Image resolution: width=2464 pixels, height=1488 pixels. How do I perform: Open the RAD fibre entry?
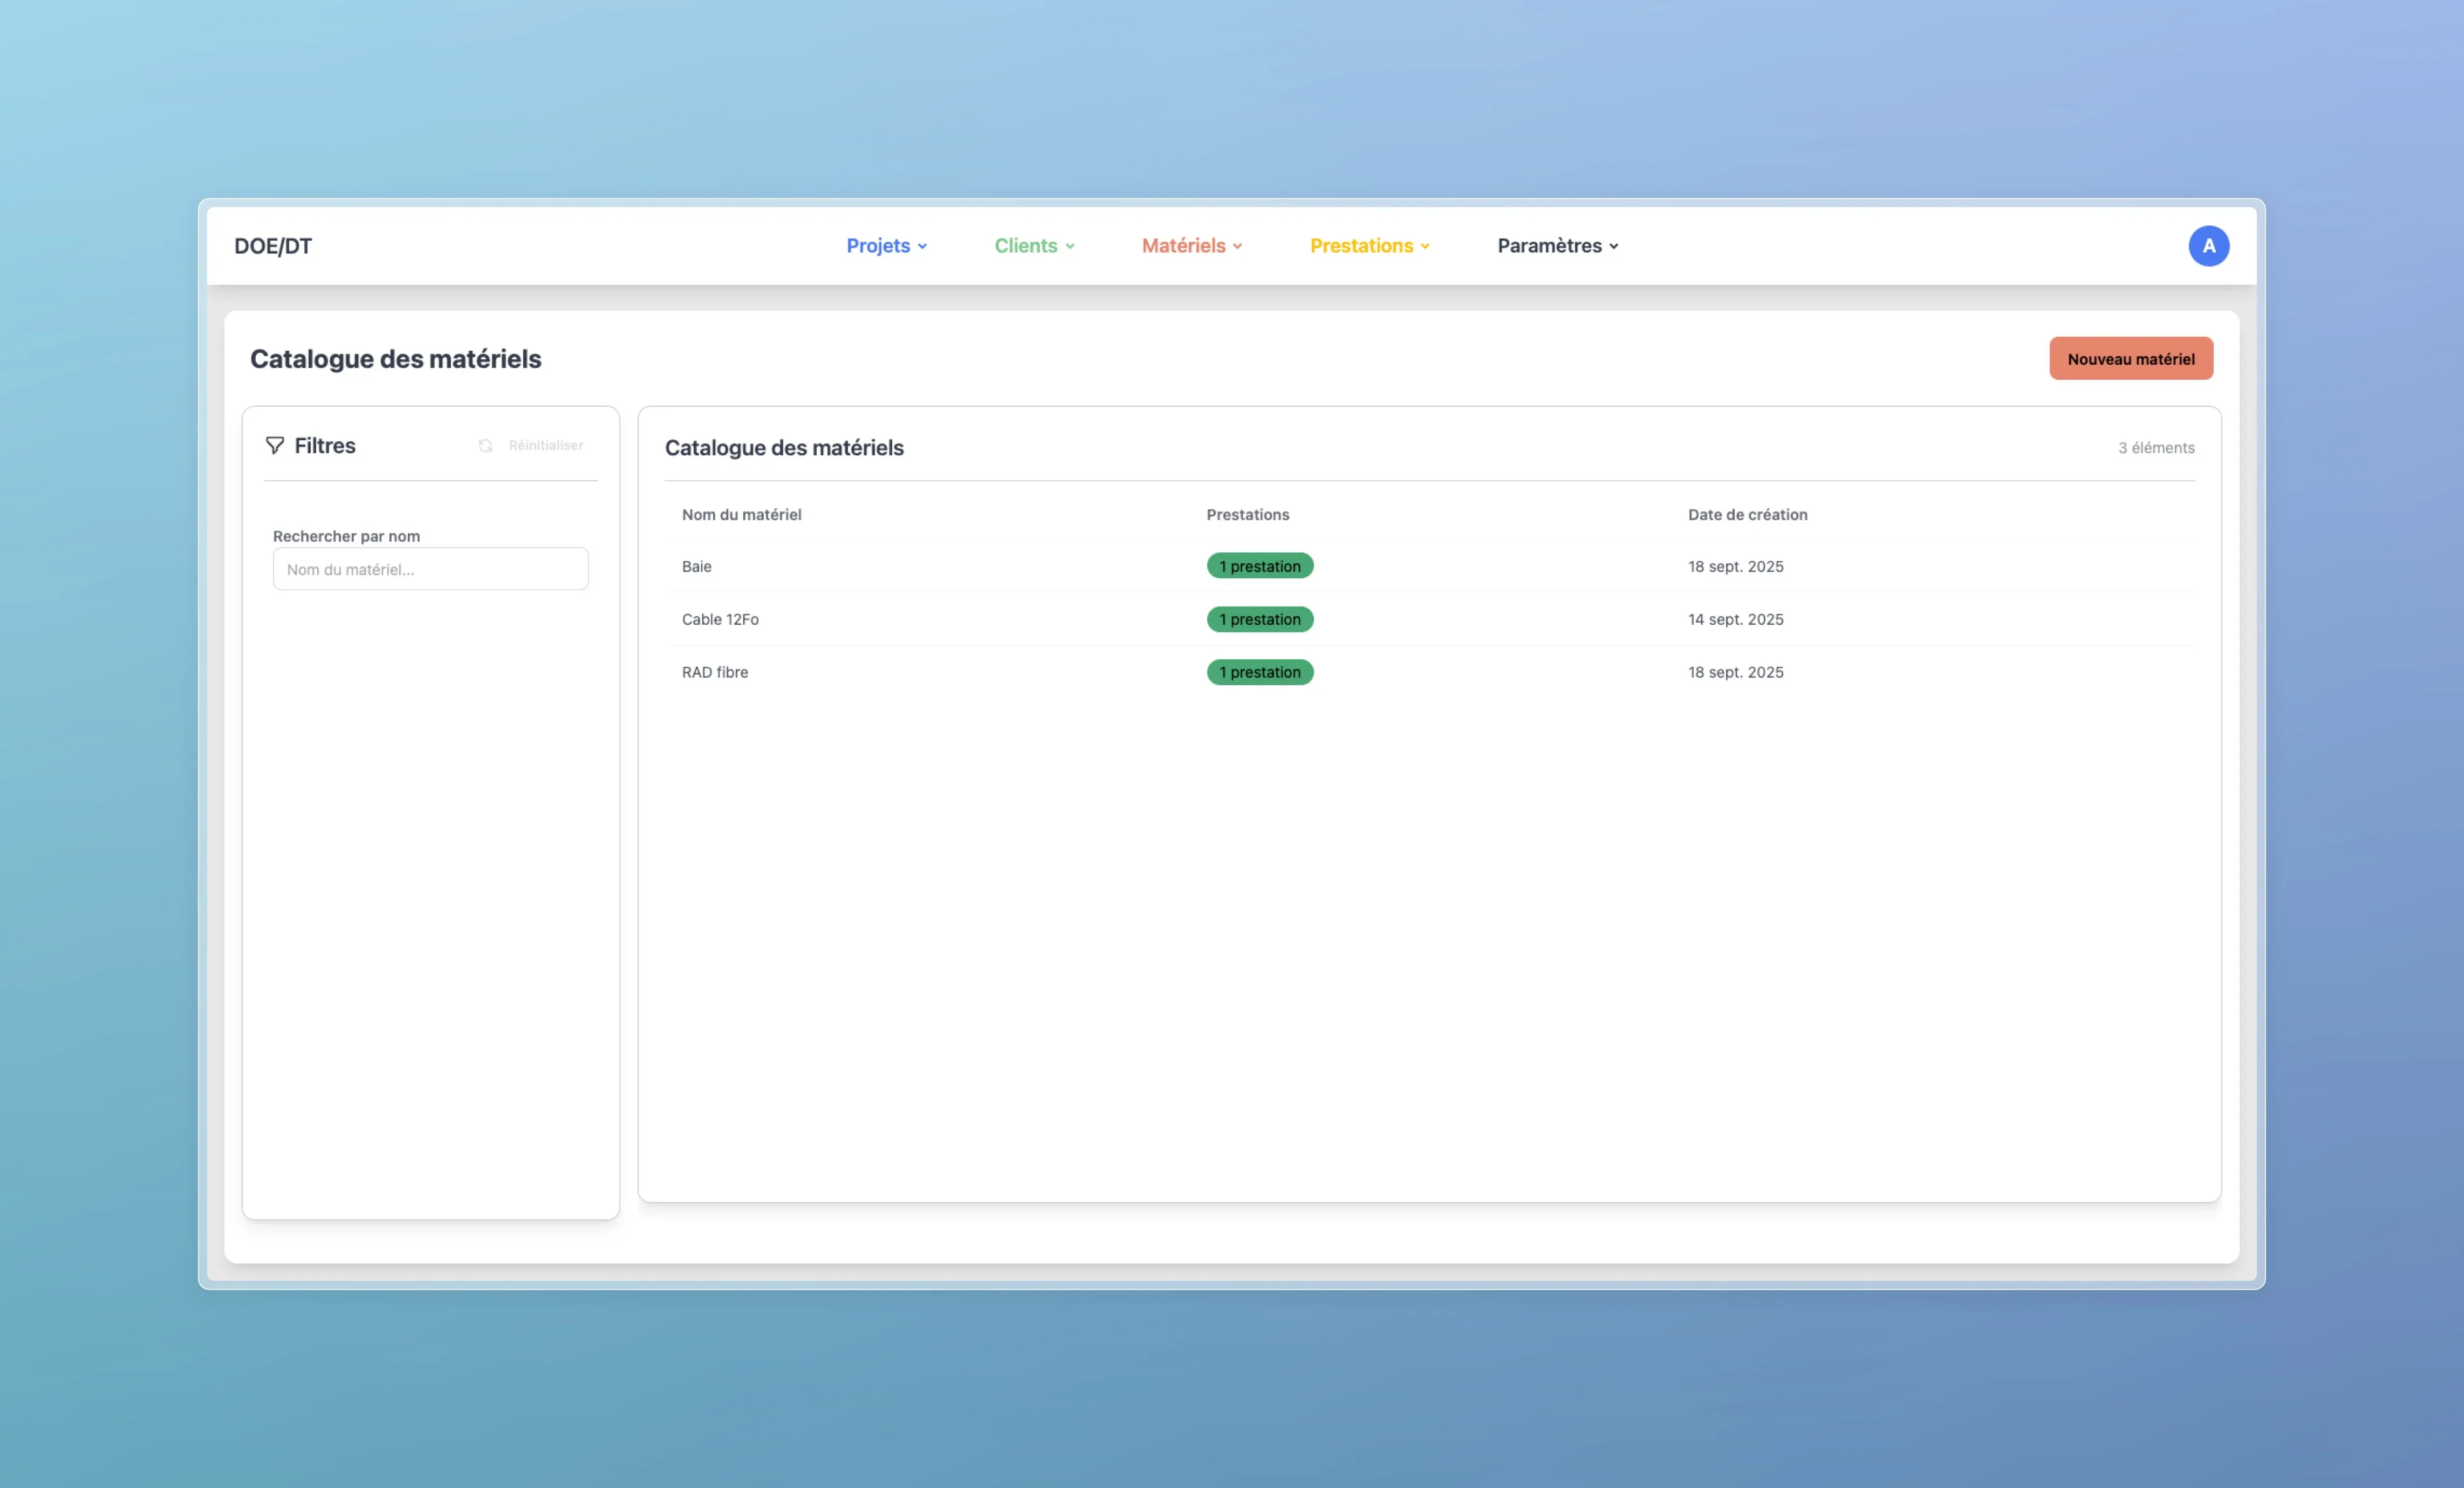click(x=714, y=672)
